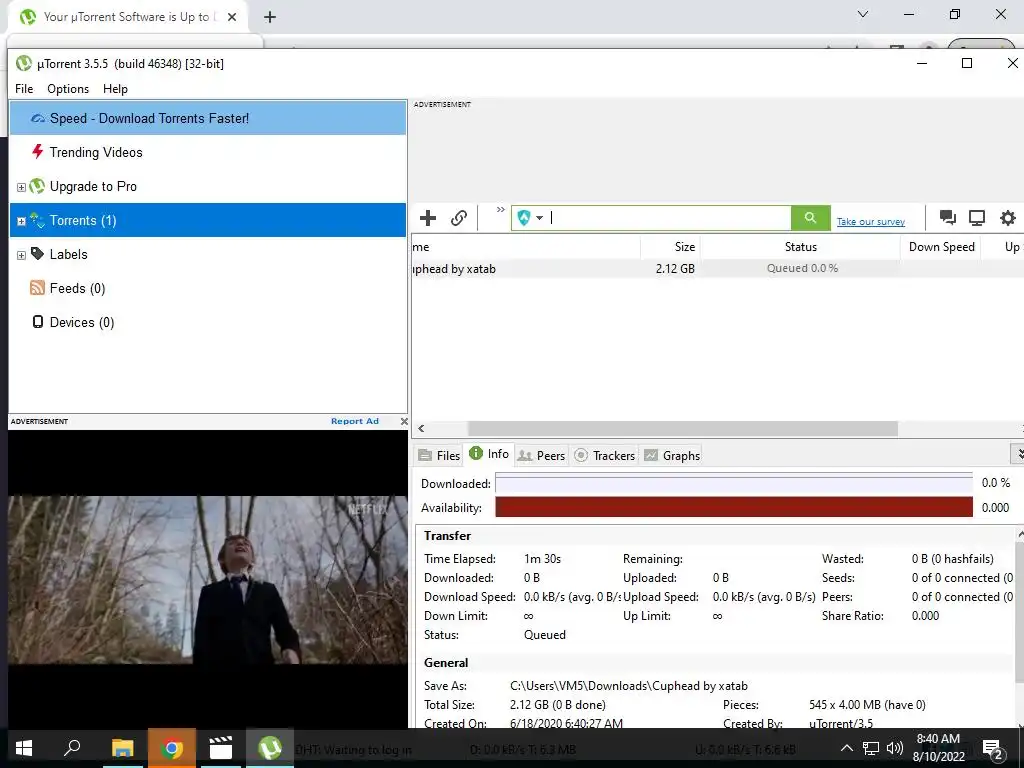Switch to the Peers tab
This screenshot has width=1024, height=768.
pyautogui.click(x=541, y=455)
